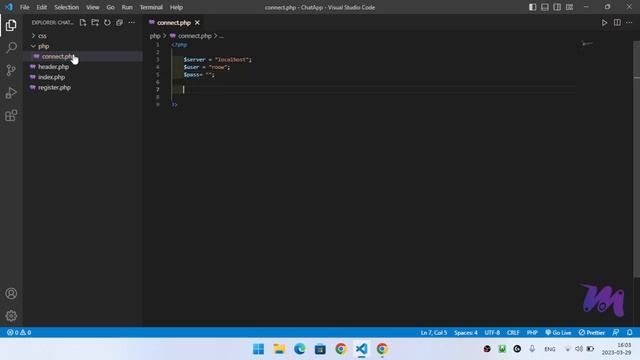The height and width of the screenshot is (360, 640).
Task: Open editor more actions ellipsis
Action: pos(629,23)
